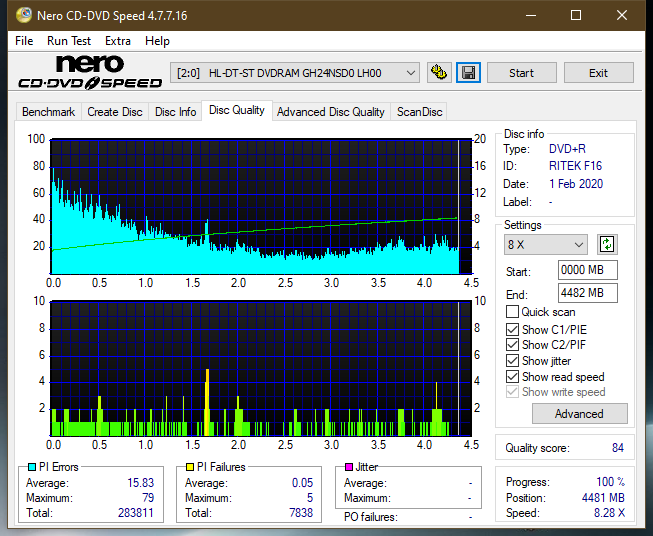Click the Speed value 8.28 X

[609, 513]
